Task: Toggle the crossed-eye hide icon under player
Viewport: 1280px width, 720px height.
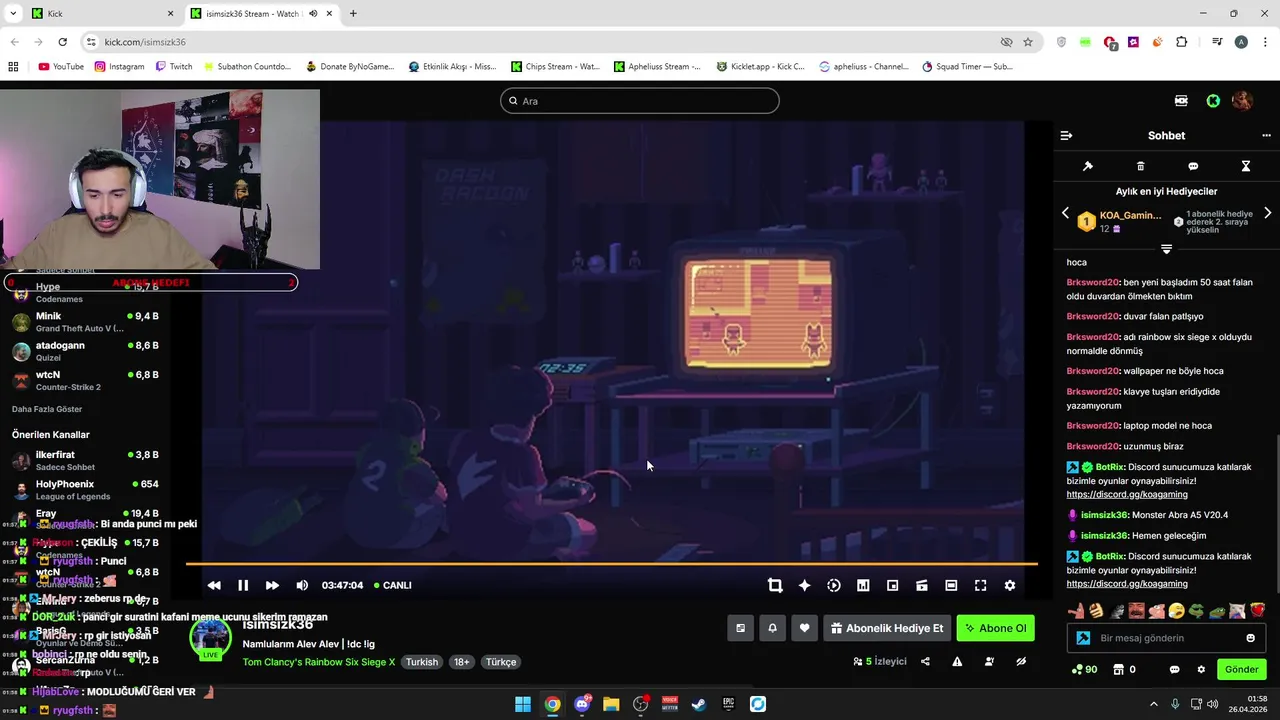Action: 1021,661
